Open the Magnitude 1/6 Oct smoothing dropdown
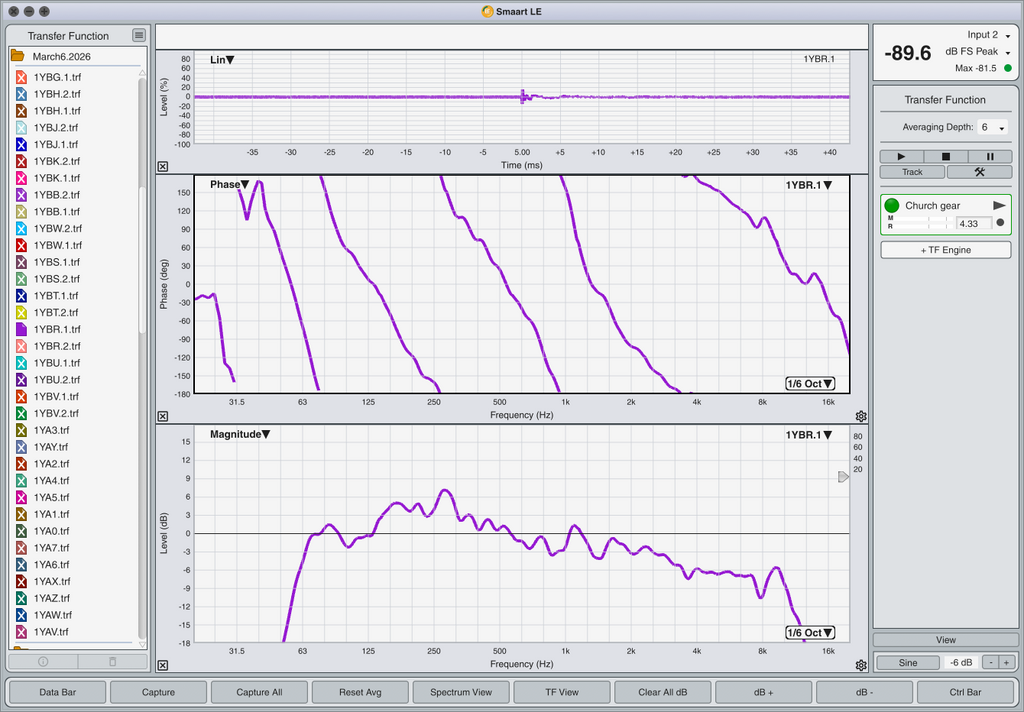Image resolution: width=1024 pixels, height=712 pixels. tap(810, 633)
